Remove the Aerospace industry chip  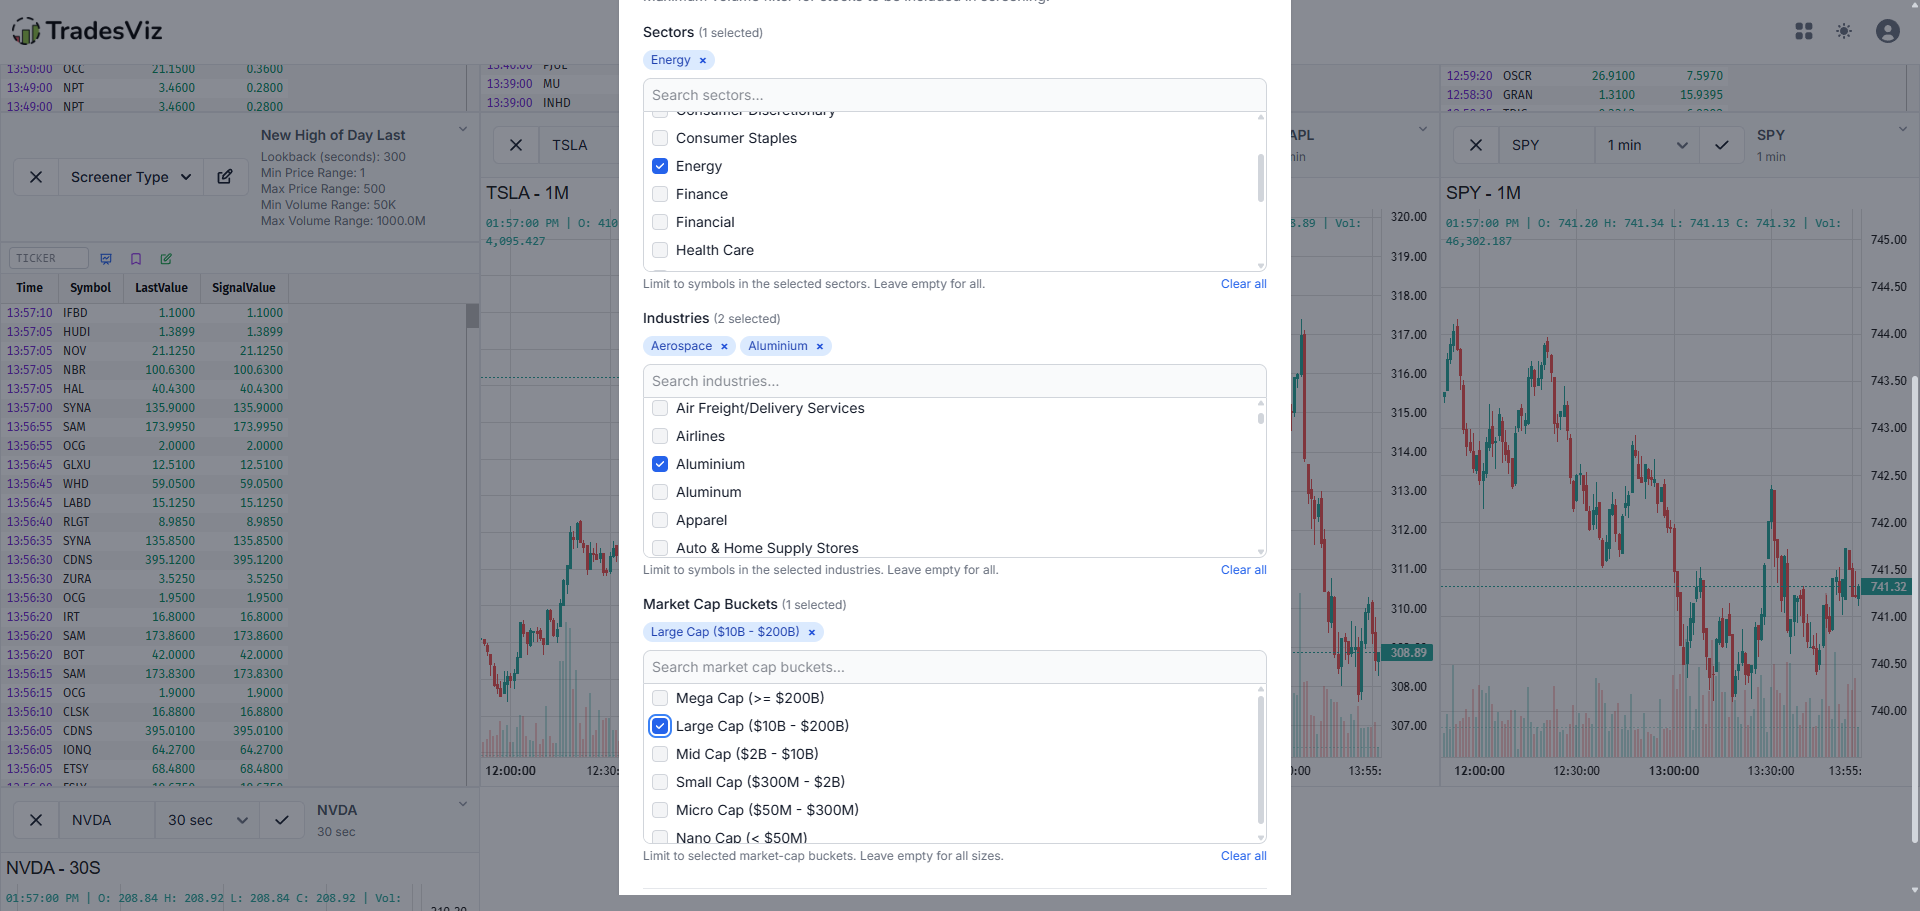tap(724, 346)
